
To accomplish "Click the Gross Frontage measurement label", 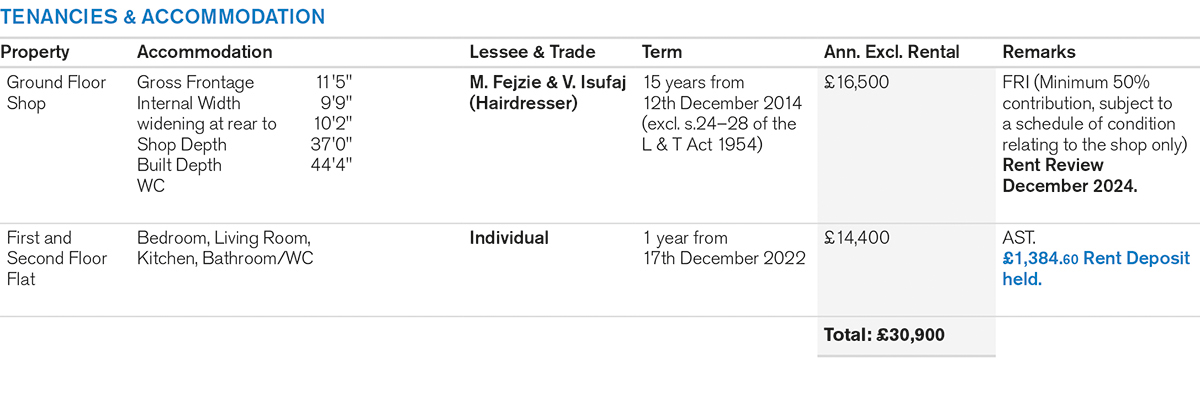I will [x=195, y=83].
